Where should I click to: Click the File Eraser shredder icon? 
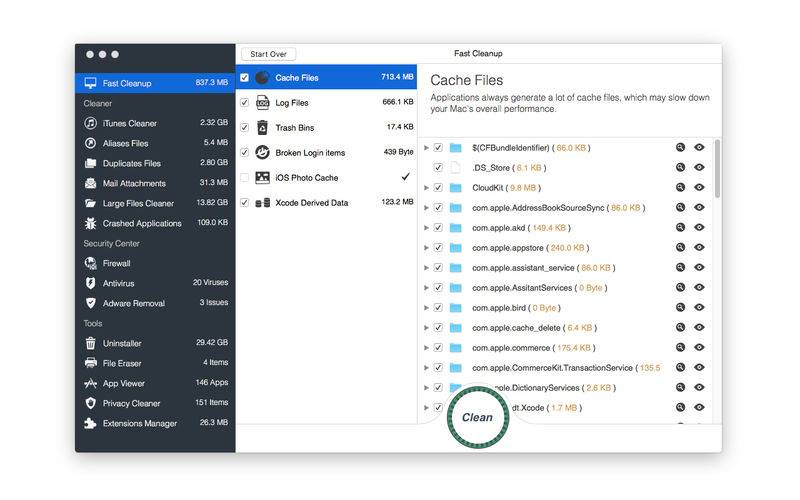point(90,363)
